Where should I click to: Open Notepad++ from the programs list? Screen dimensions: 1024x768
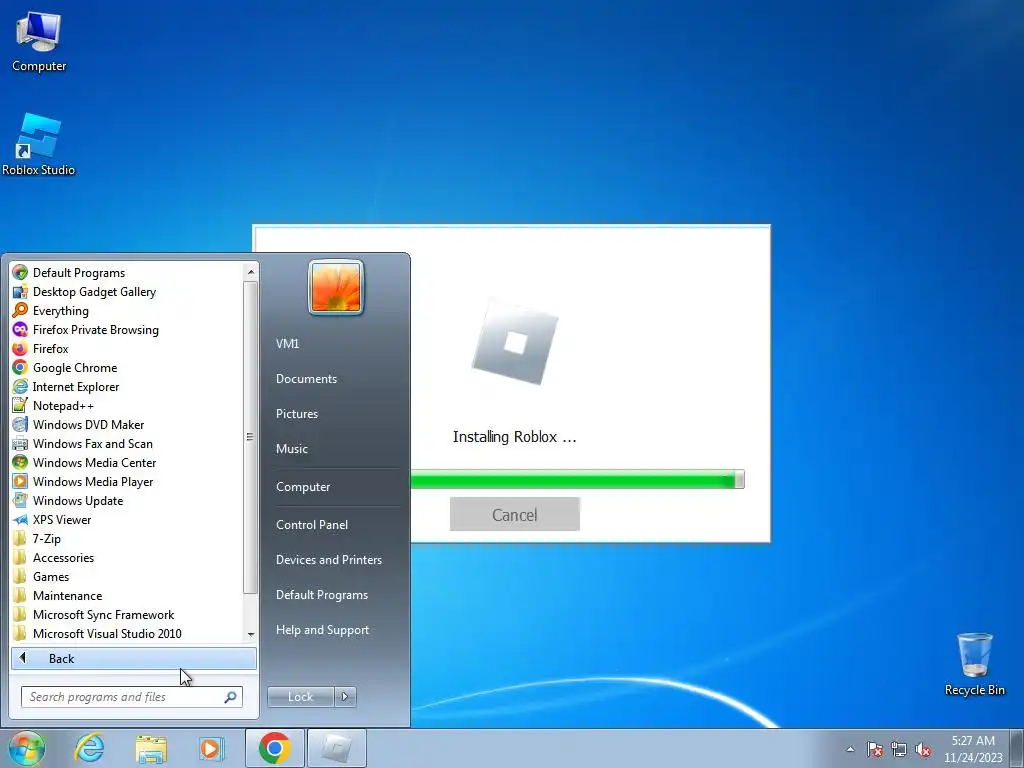pyautogui.click(x=127, y=406)
